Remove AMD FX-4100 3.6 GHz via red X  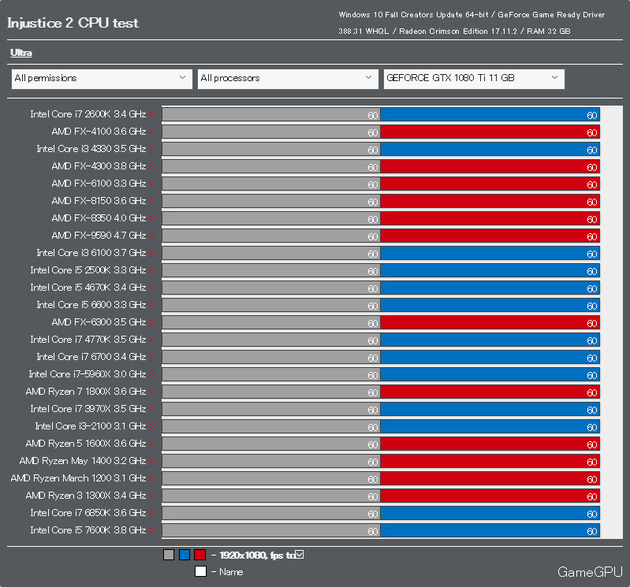click(152, 132)
